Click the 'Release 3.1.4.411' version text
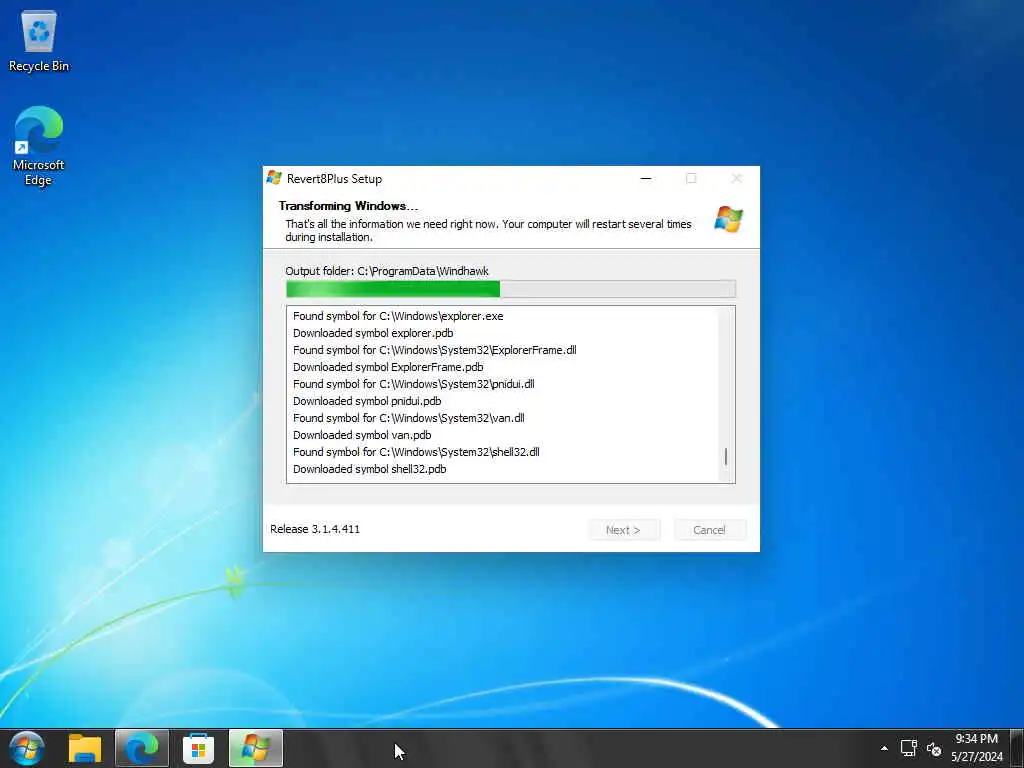The width and height of the screenshot is (1024, 768). 315,529
